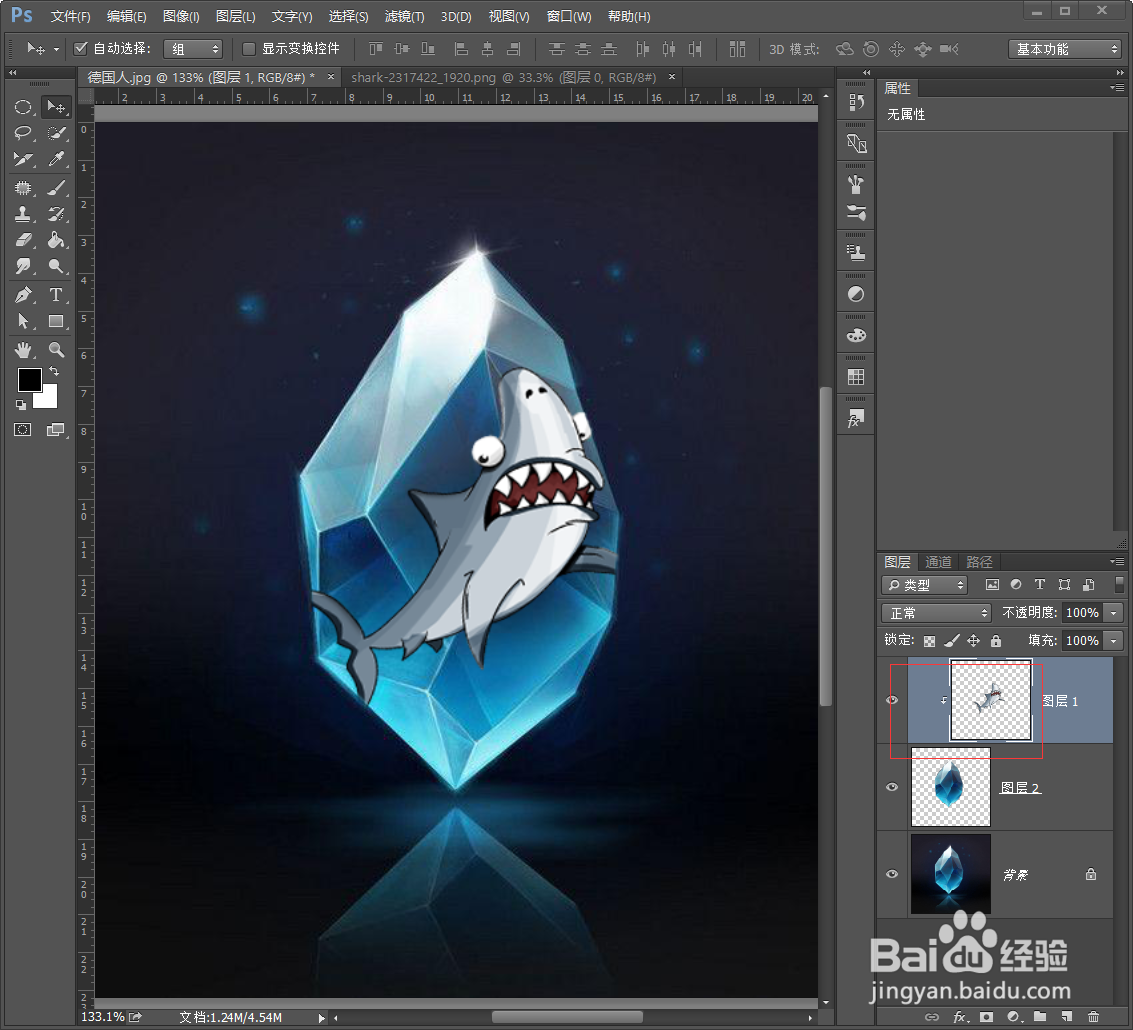1133x1030 pixels.
Task: Select the Path Selection tool
Action: 23,321
